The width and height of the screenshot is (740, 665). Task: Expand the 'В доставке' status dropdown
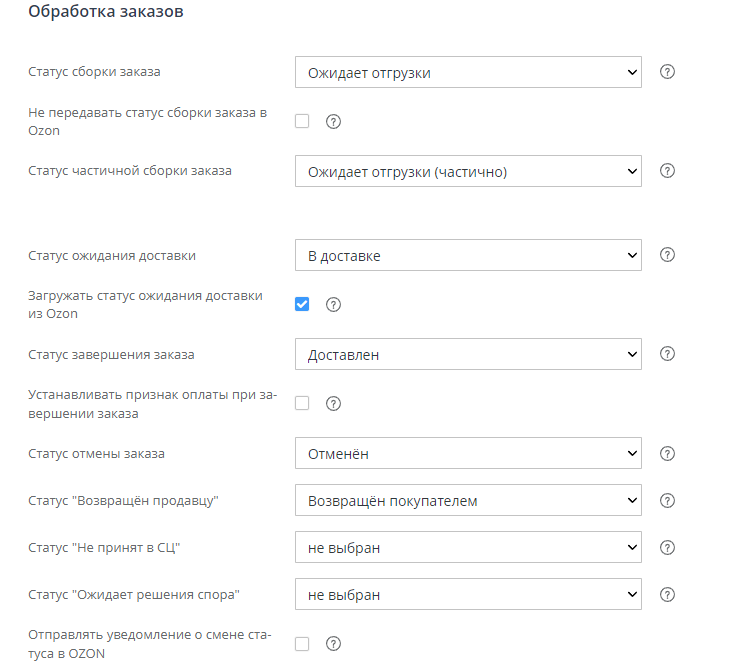click(468, 256)
